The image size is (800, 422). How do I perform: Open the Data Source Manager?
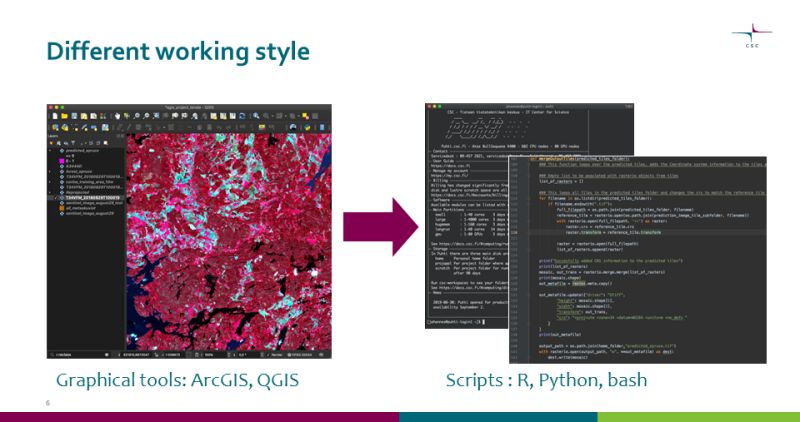click(x=55, y=128)
